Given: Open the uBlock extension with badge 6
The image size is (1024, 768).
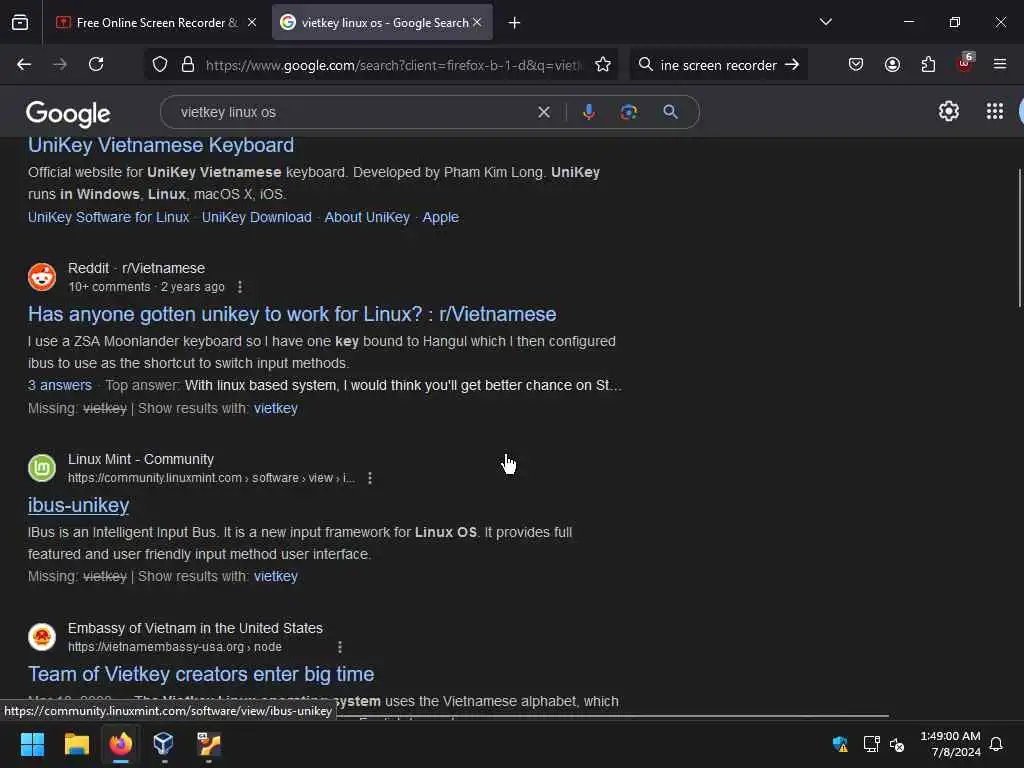Looking at the screenshot, I should click(965, 63).
